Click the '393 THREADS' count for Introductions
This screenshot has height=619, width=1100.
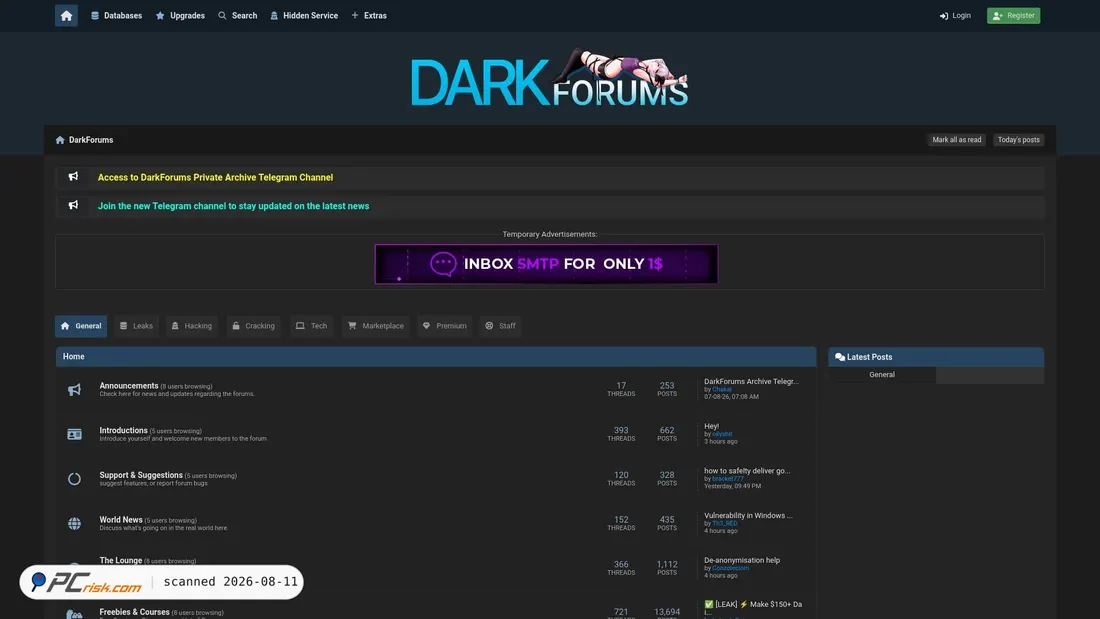(621, 434)
